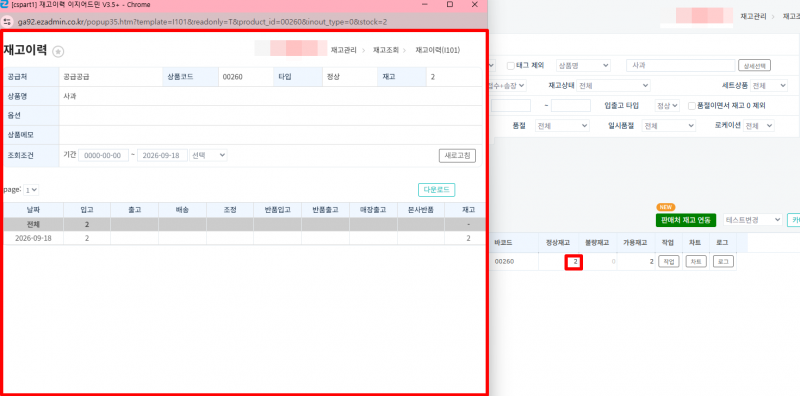Open the page number dropdown
This screenshot has width=800, height=396.
[31, 190]
